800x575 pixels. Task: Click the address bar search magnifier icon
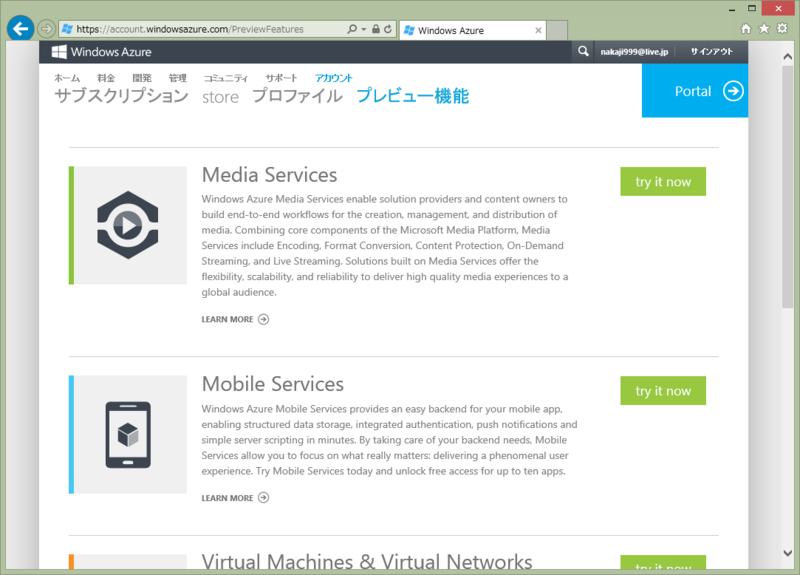352,29
